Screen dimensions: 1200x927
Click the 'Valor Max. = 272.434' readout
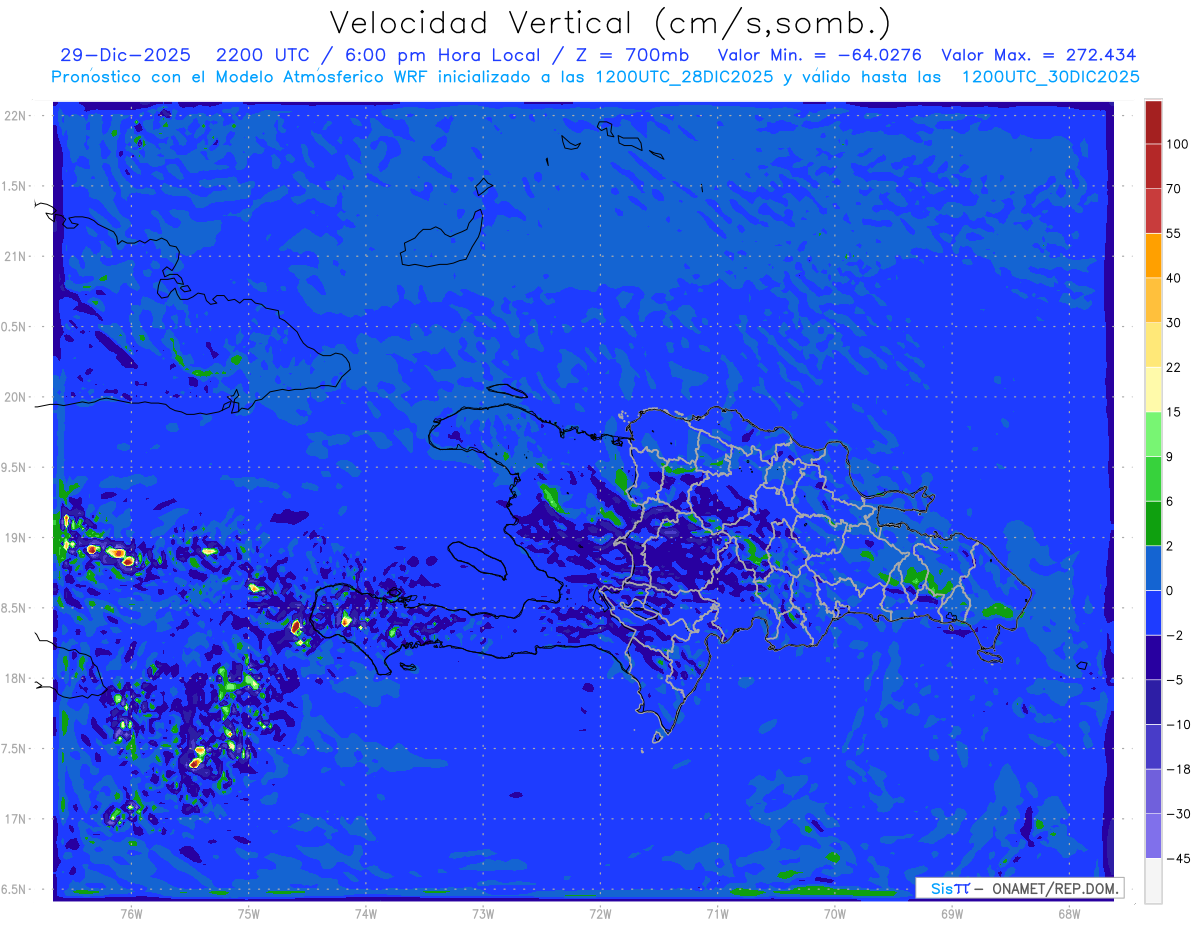click(x=1039, y=55)
